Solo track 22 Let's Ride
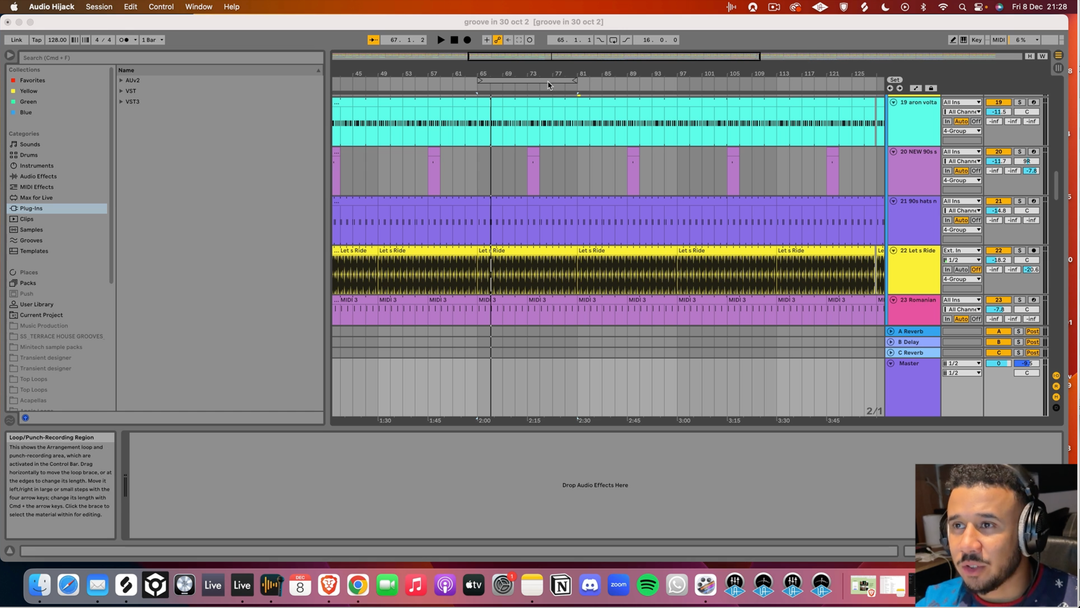 tap(1020, 250)
